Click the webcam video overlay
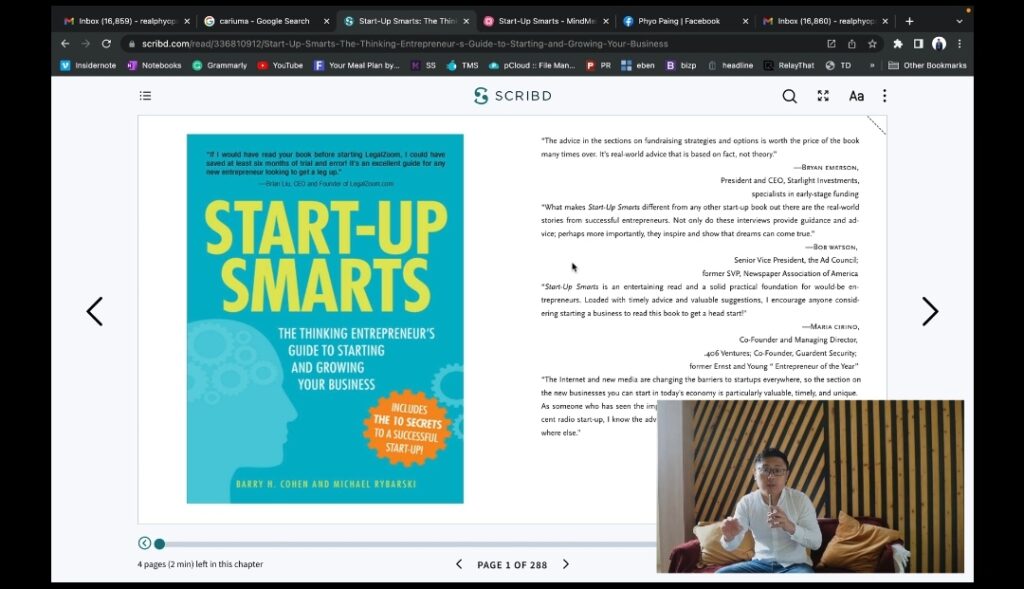This screenshot has height=589, width=1024. point(810,486)
